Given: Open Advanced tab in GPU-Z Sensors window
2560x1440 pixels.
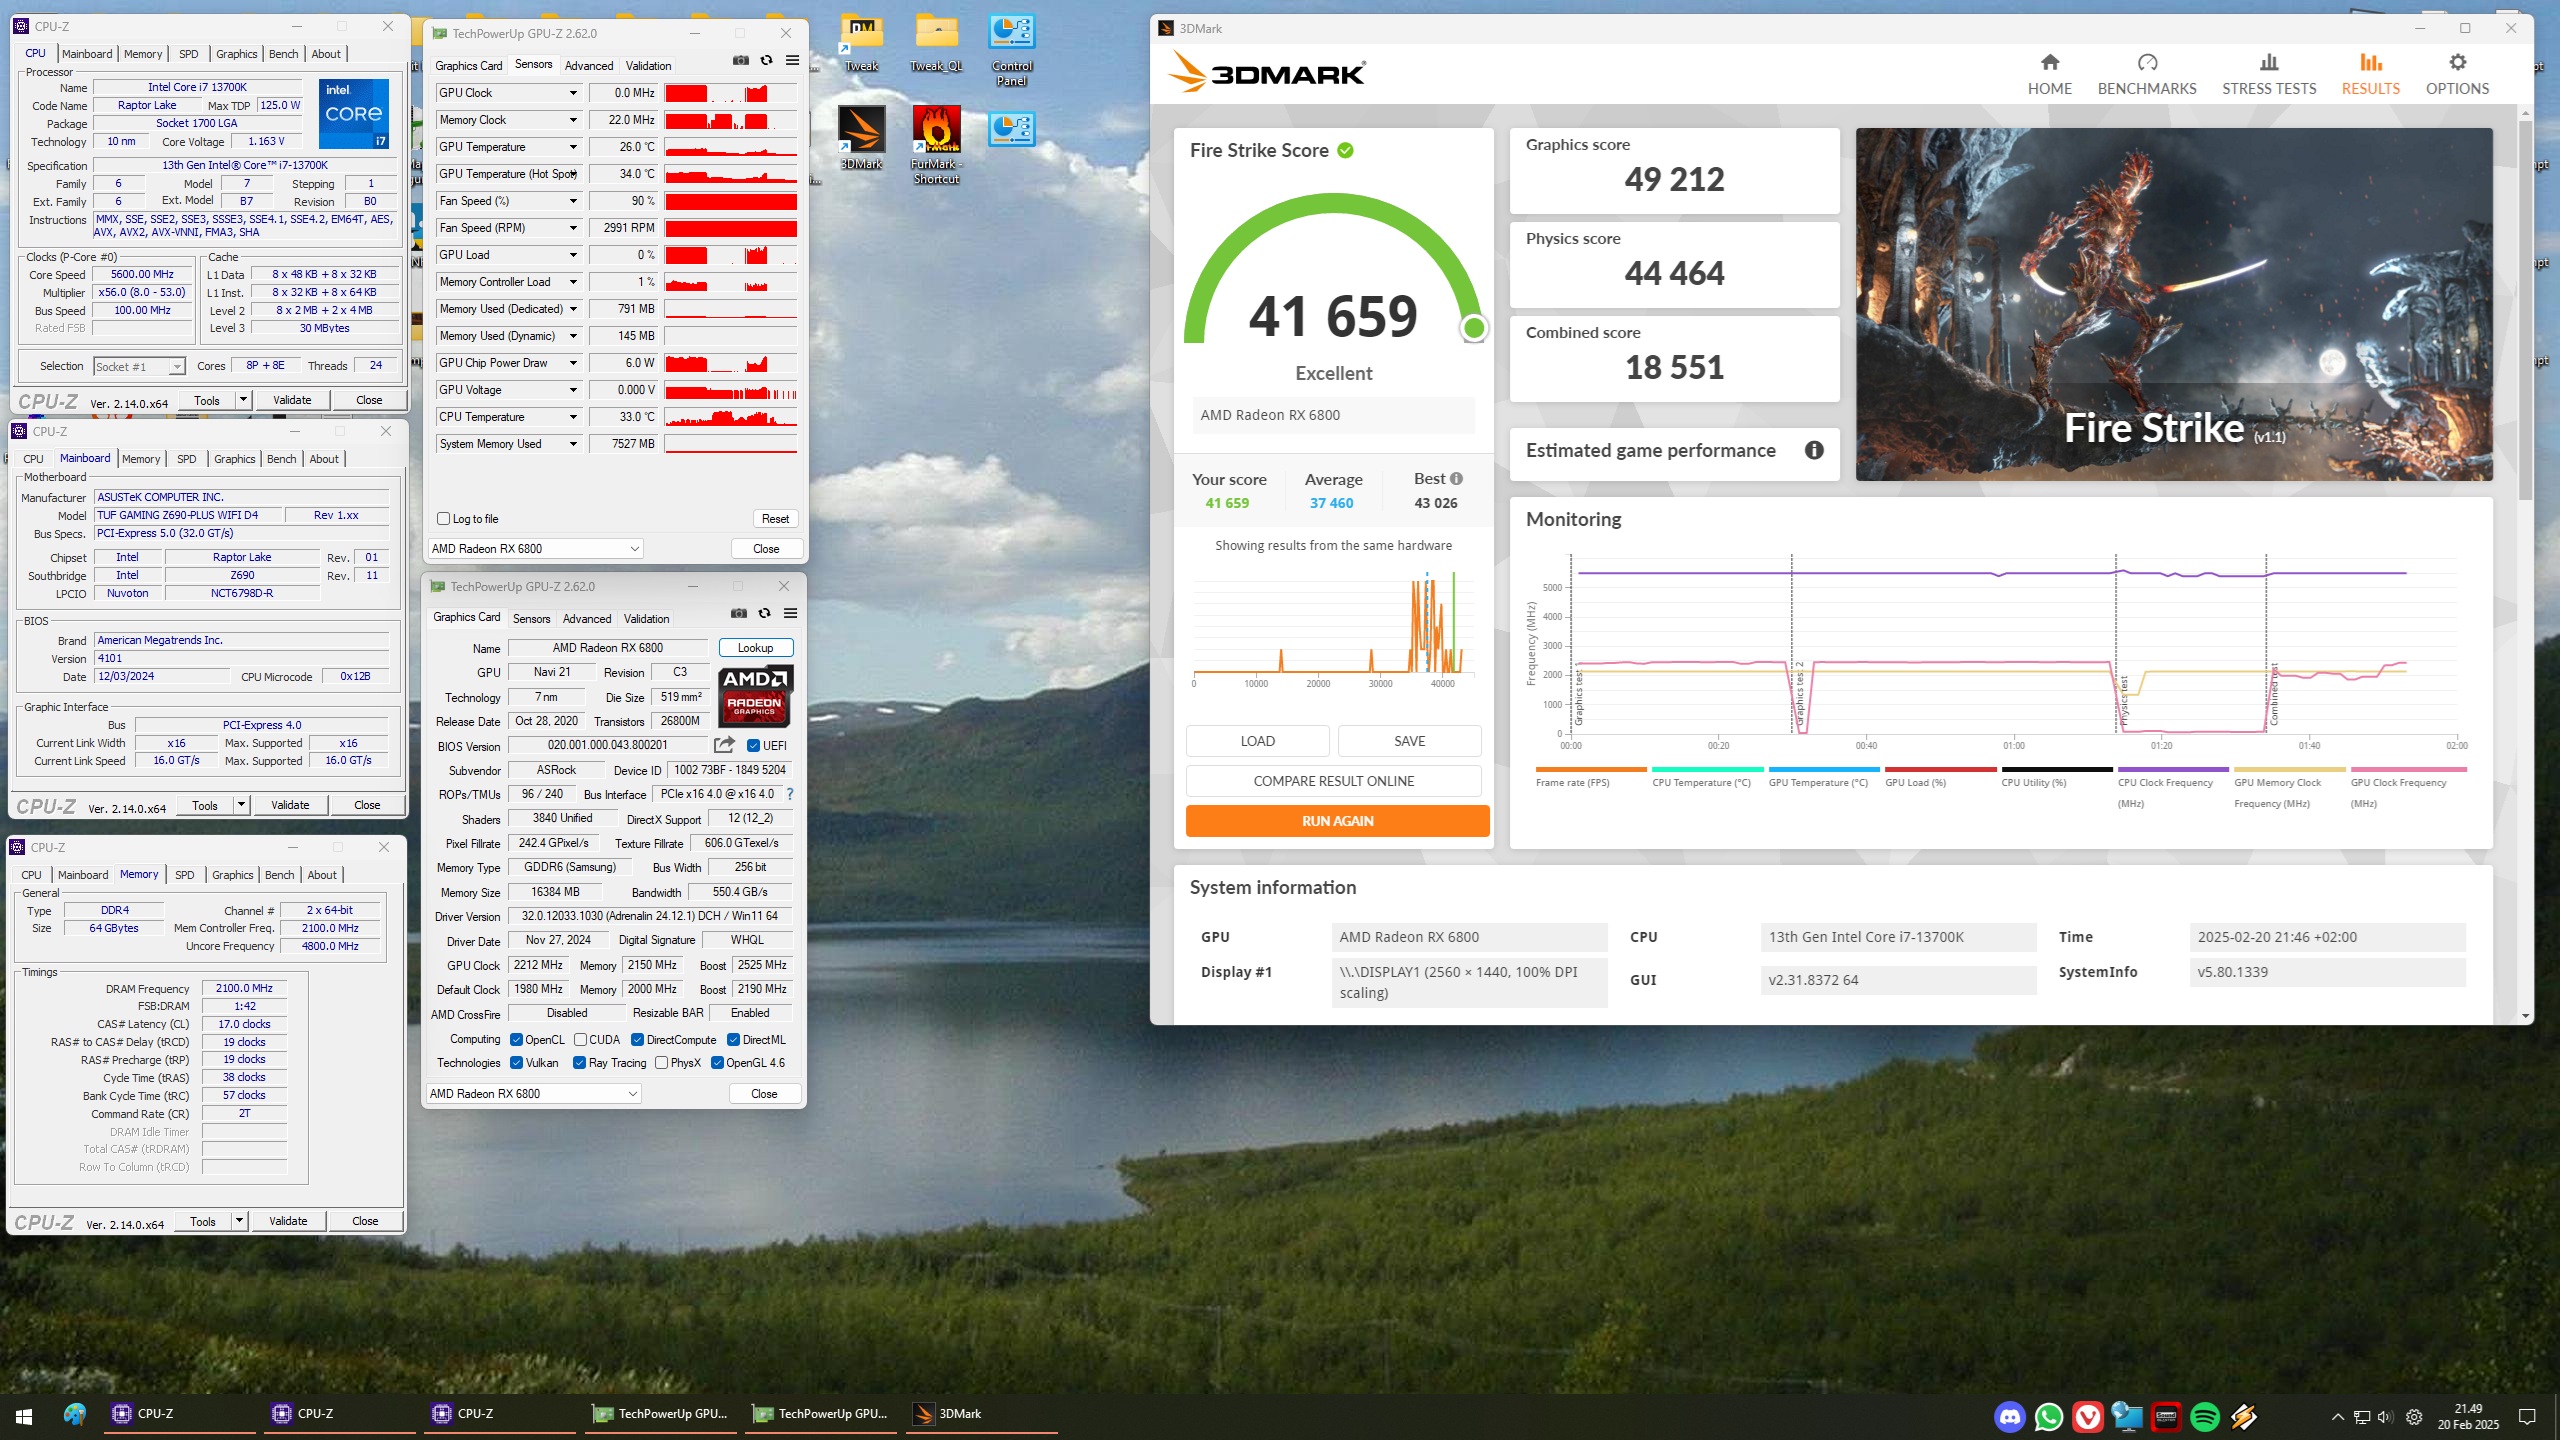Looking at the screenshot, I should click(x=589, y=66).
